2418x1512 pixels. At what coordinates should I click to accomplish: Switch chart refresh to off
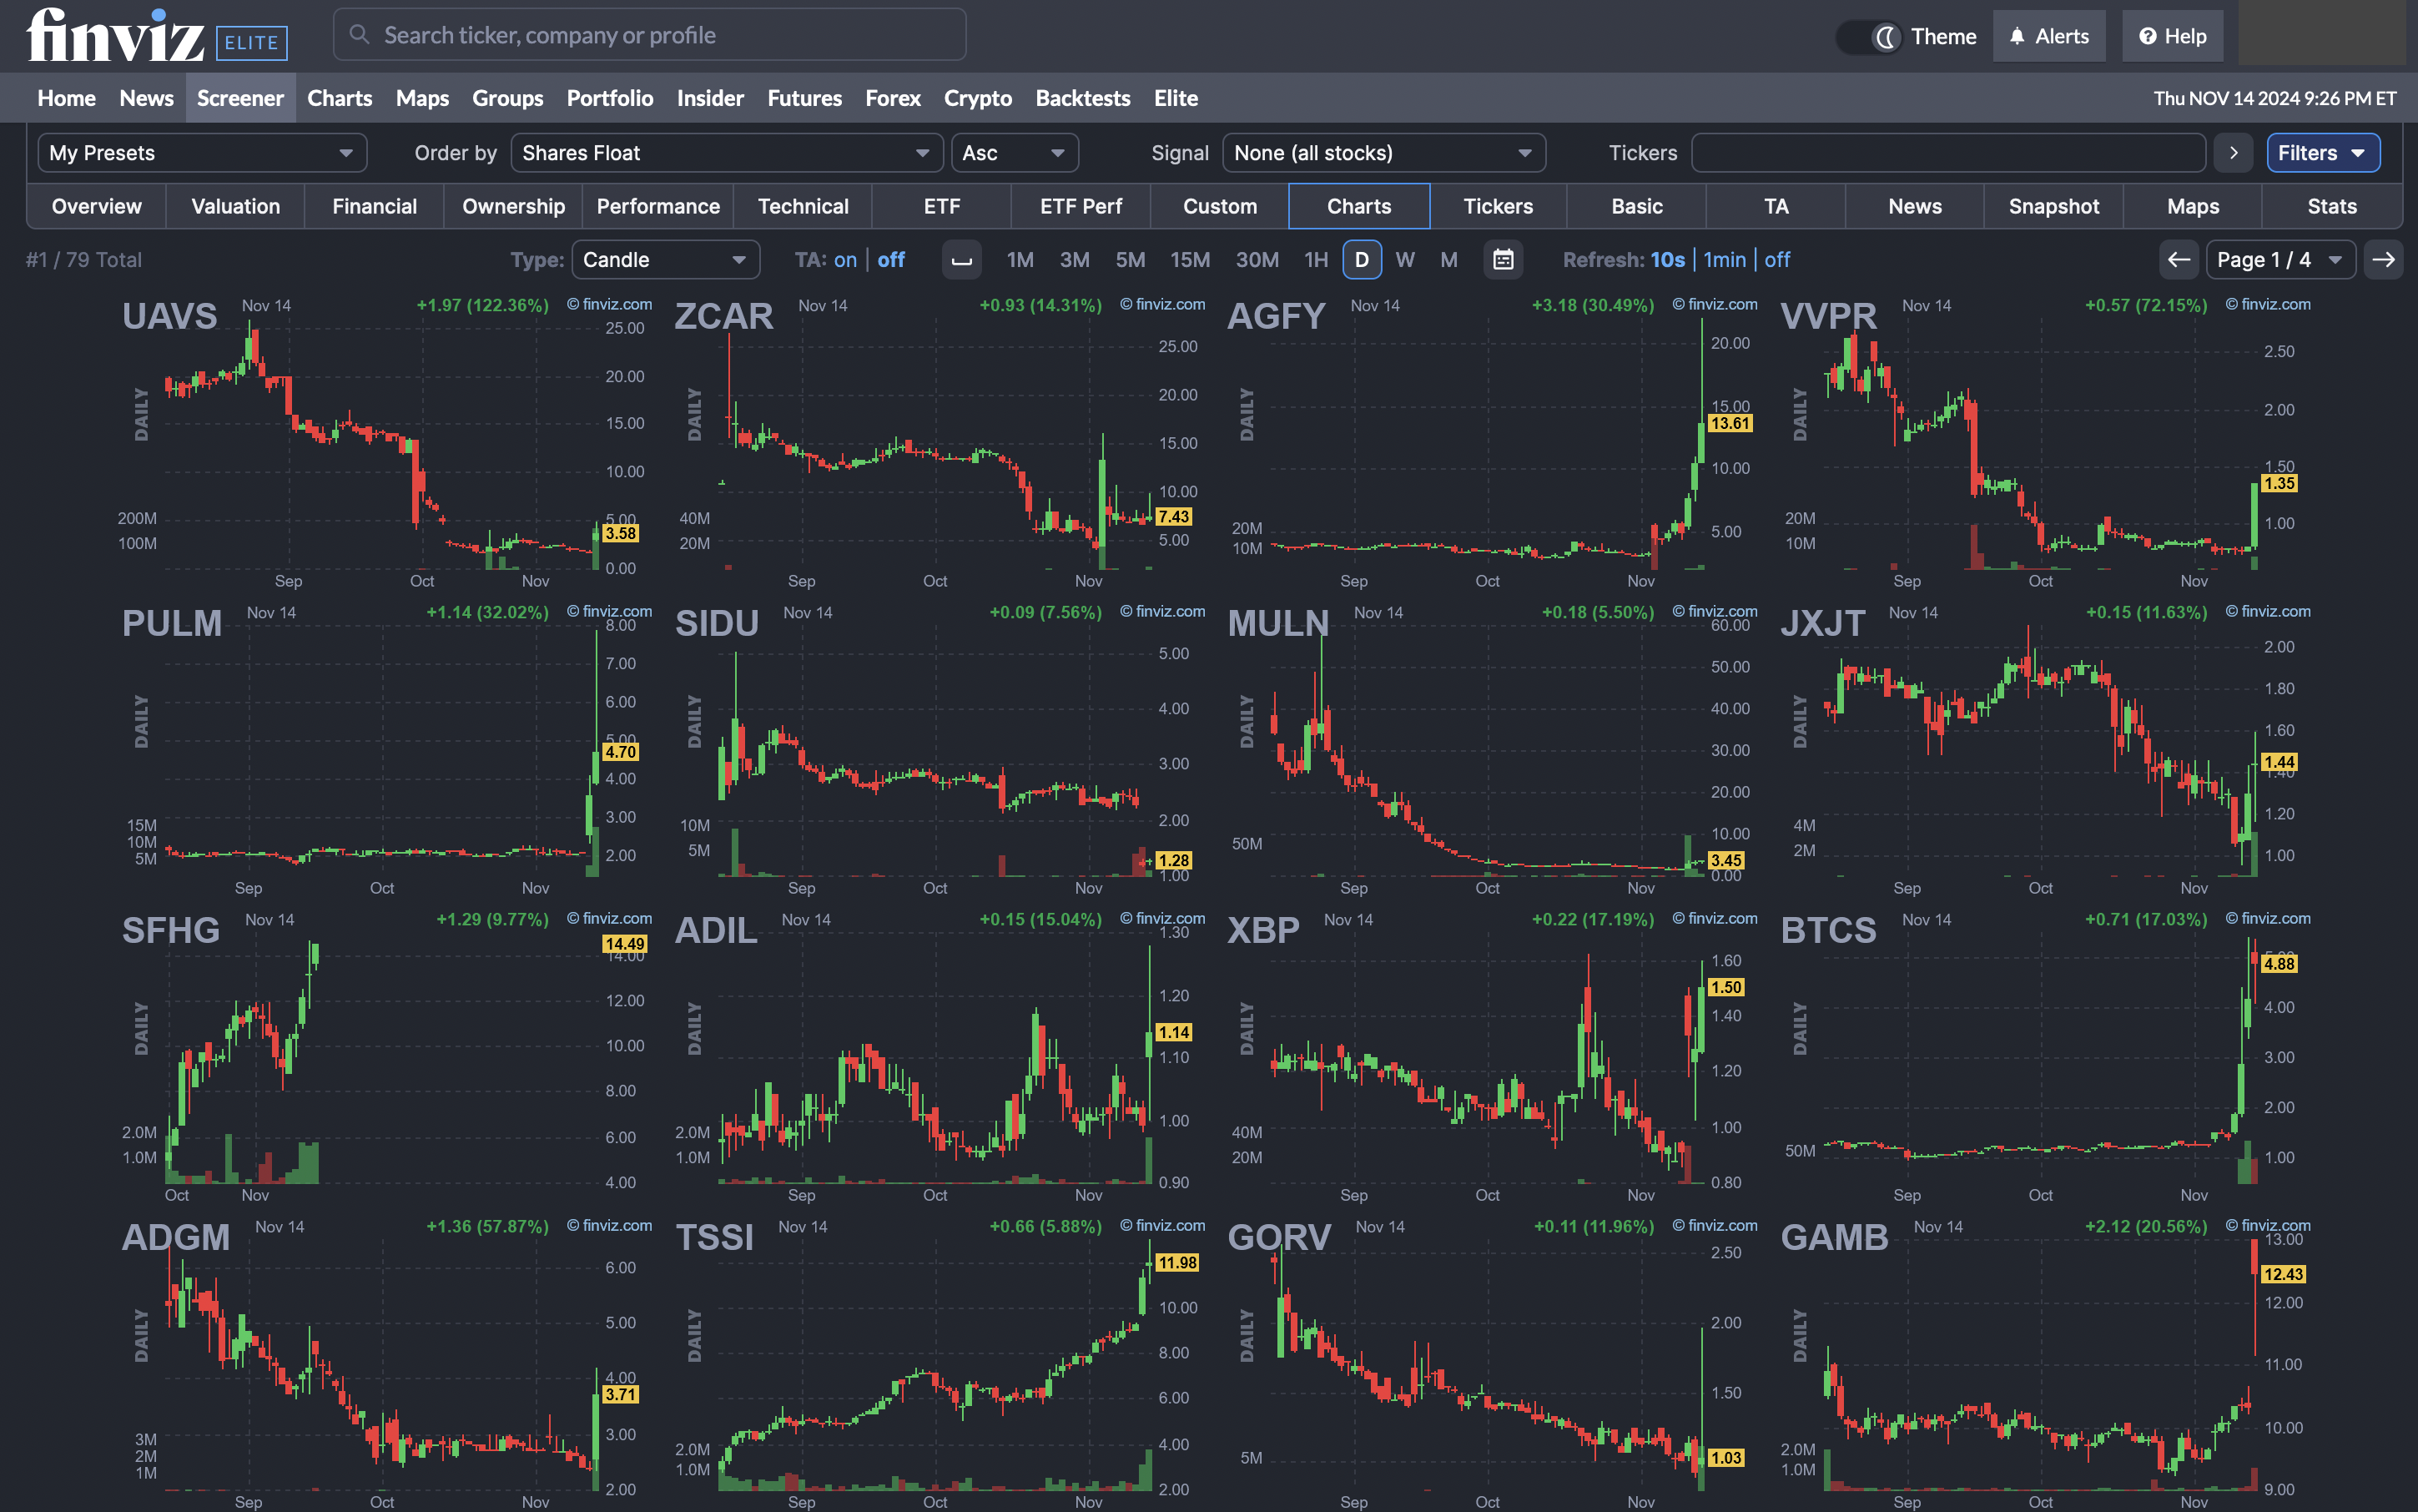click(x=1777, y=259)
